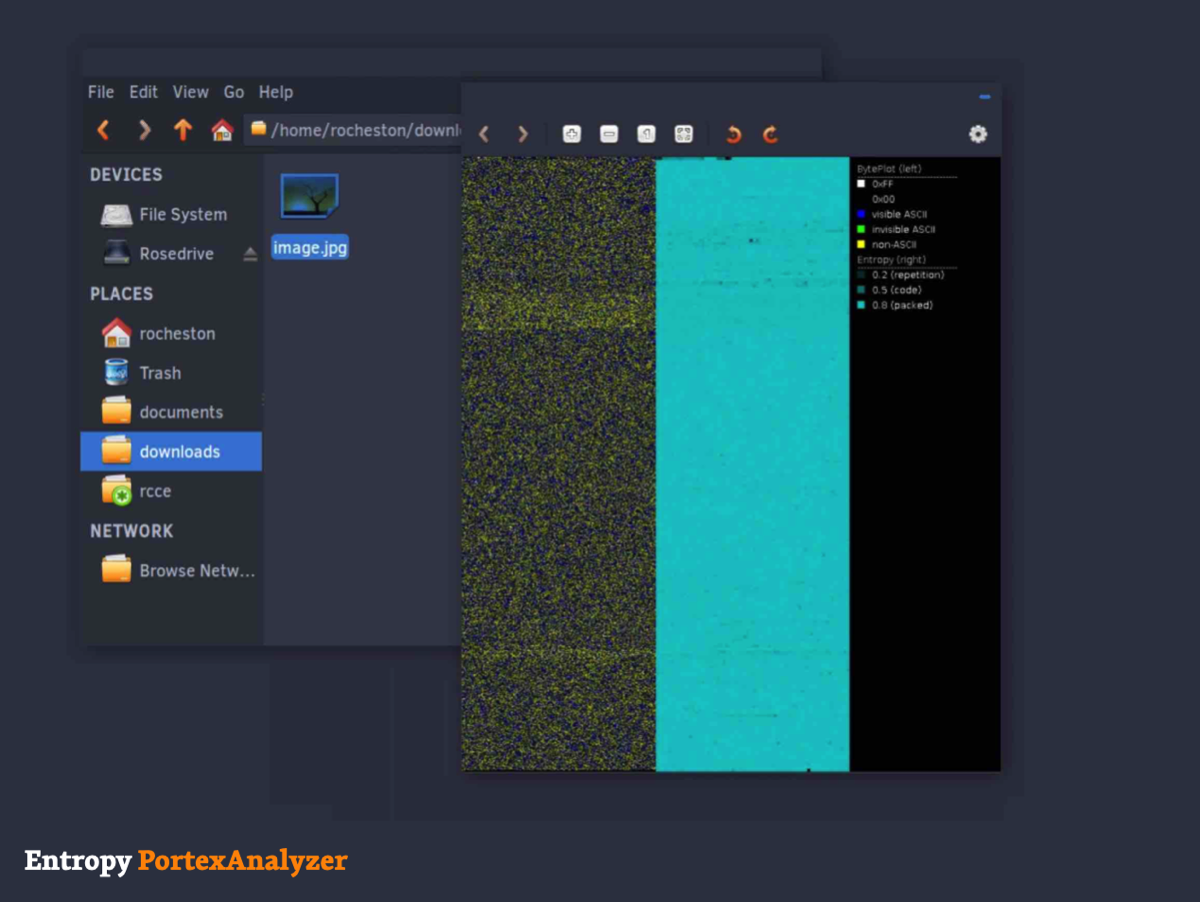1200x902 pixels.
Task: Open image viewer settings gear
Action: pyautogui.click(x=977, y=134)
